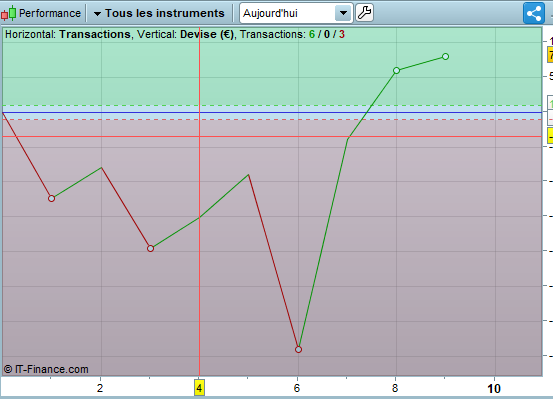Viewport: 553px width, 399px height.
Task: Click the highlighted 4 axis label
Action: click(199, 388)
